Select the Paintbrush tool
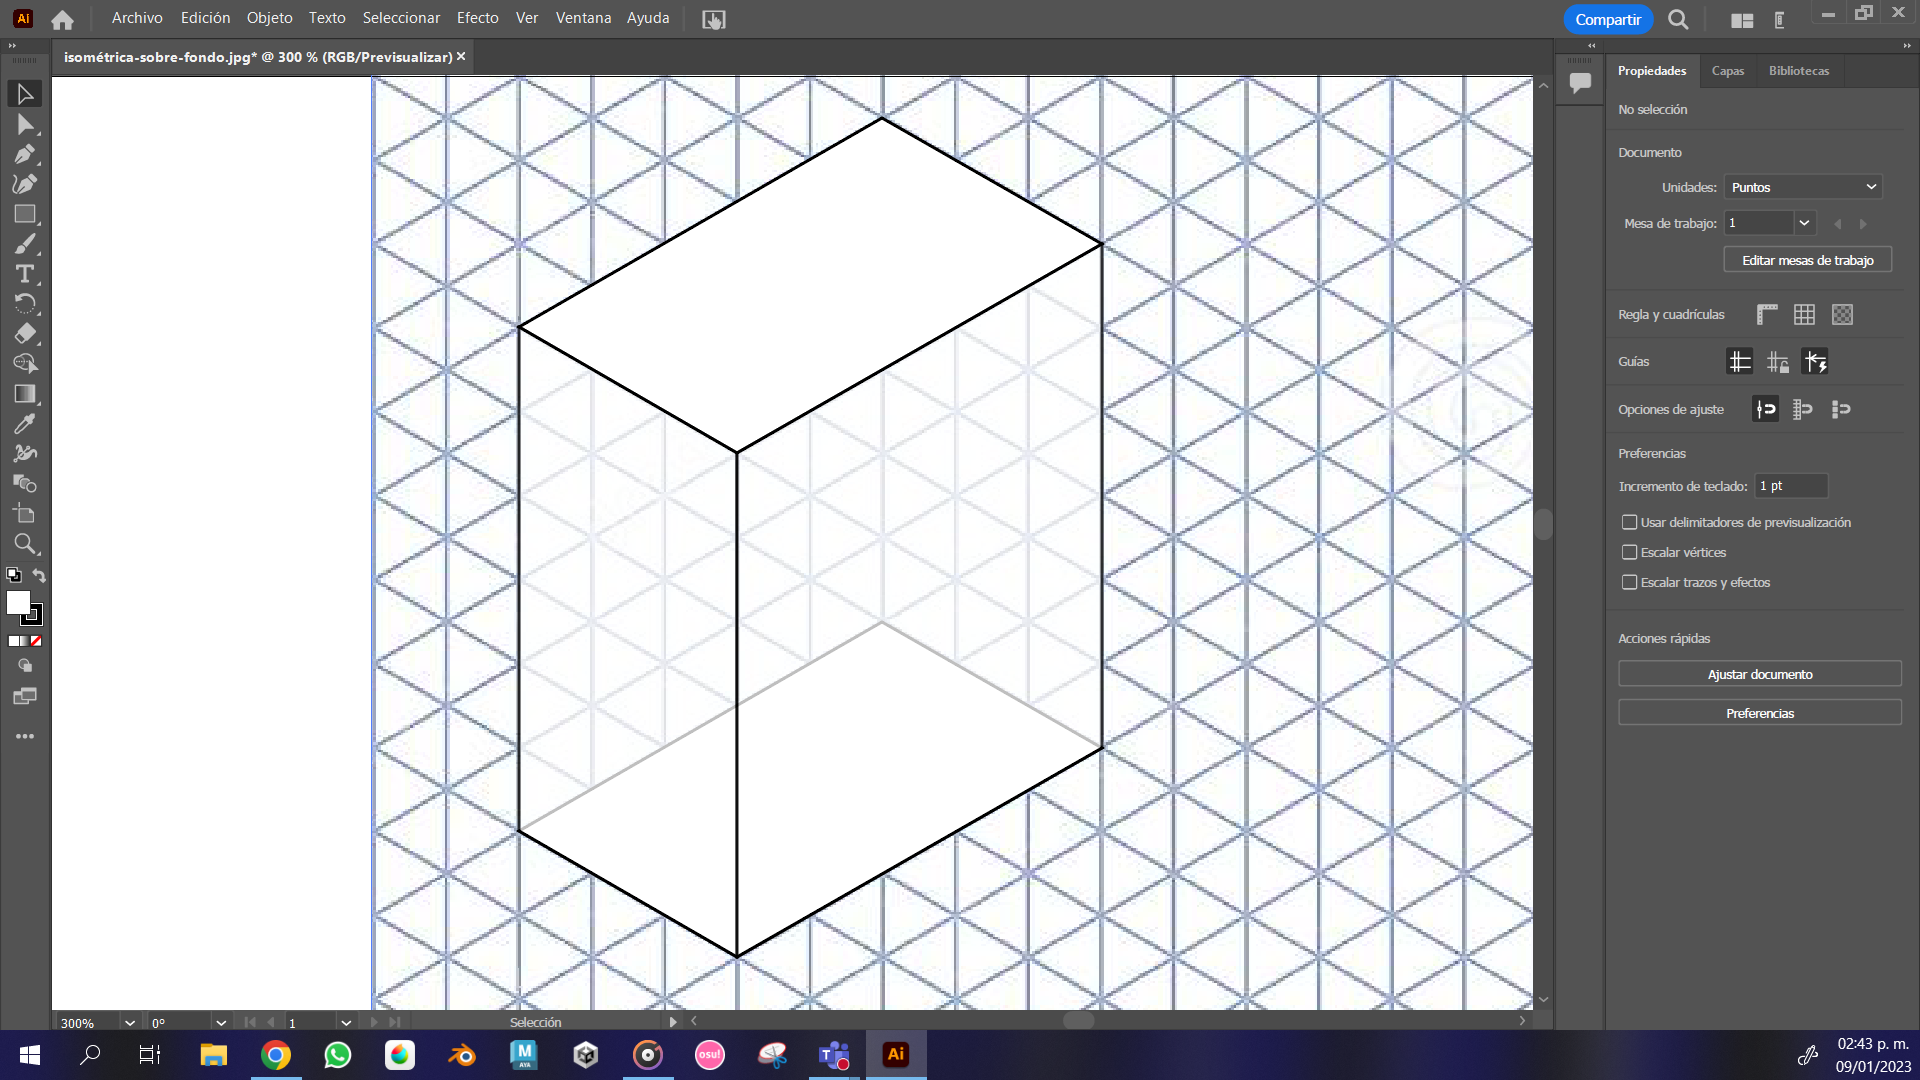1920x1080 pixels. 25,244
